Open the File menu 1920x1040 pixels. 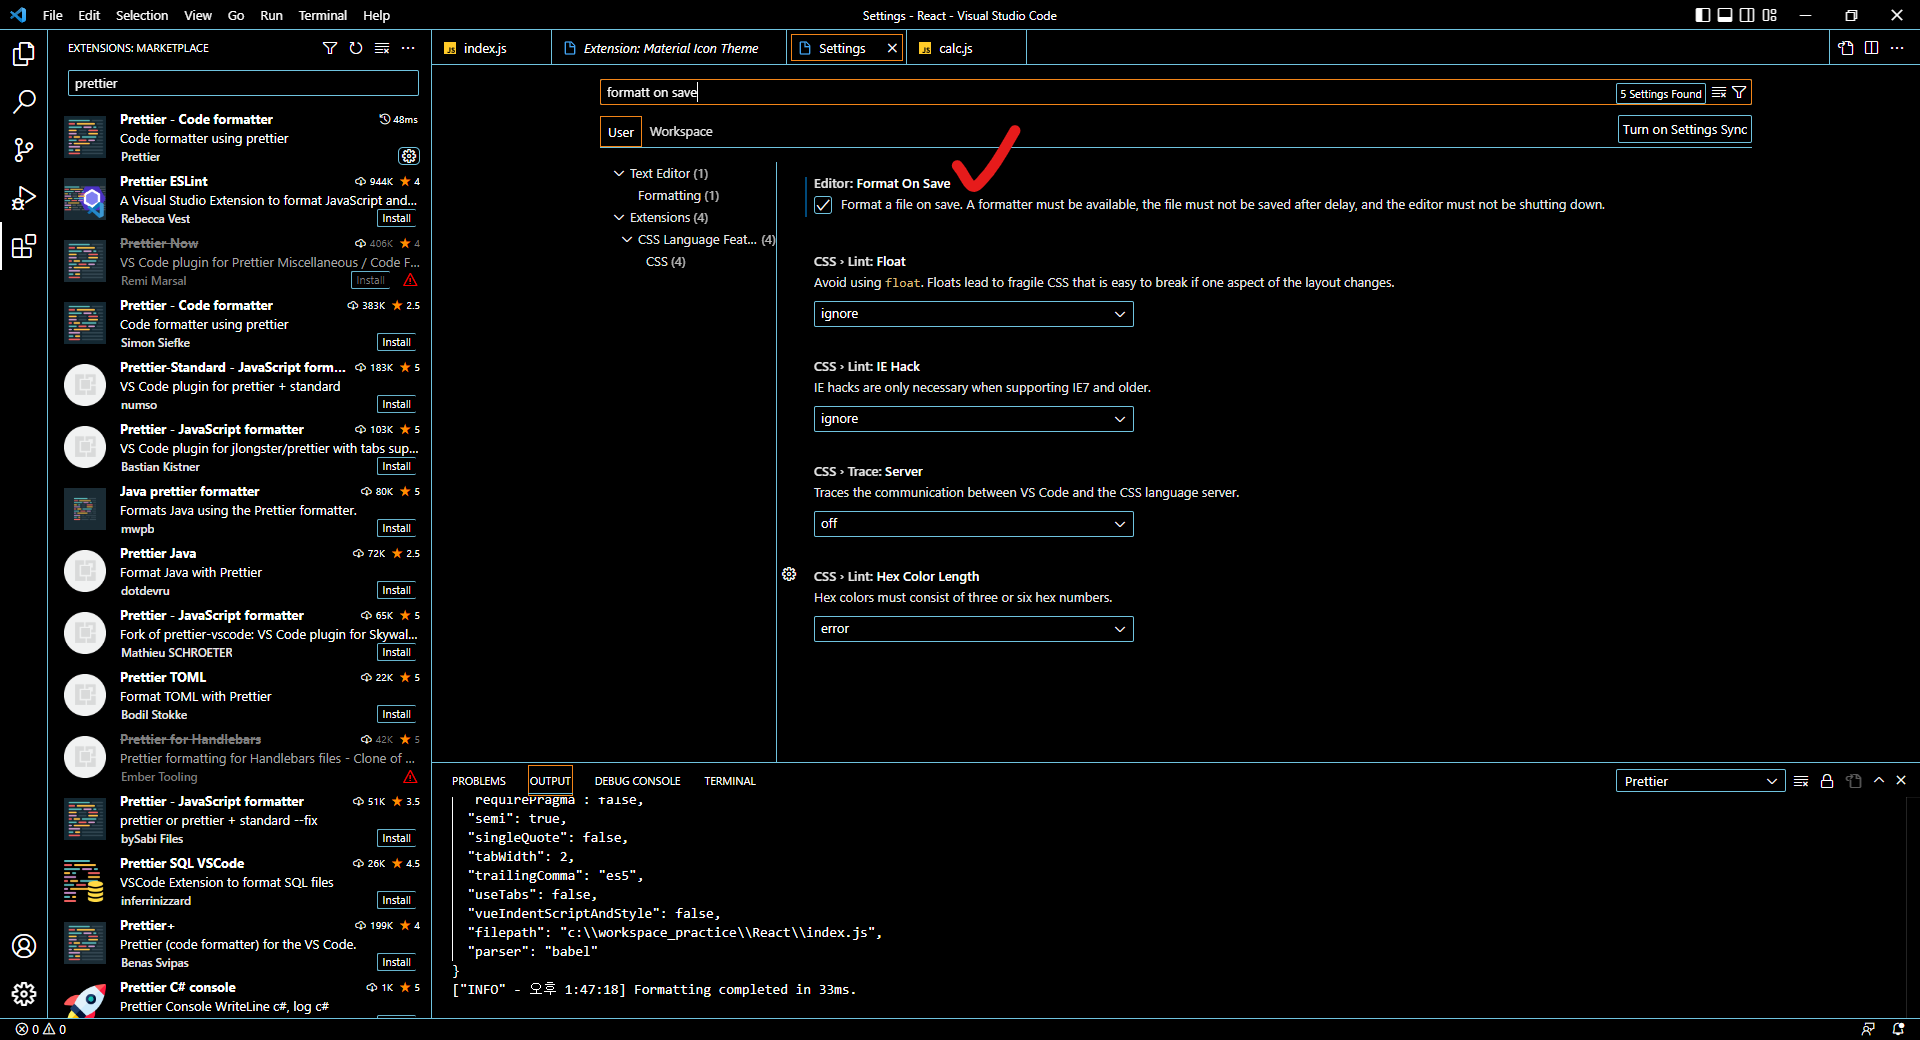click(x=53, y=15)
